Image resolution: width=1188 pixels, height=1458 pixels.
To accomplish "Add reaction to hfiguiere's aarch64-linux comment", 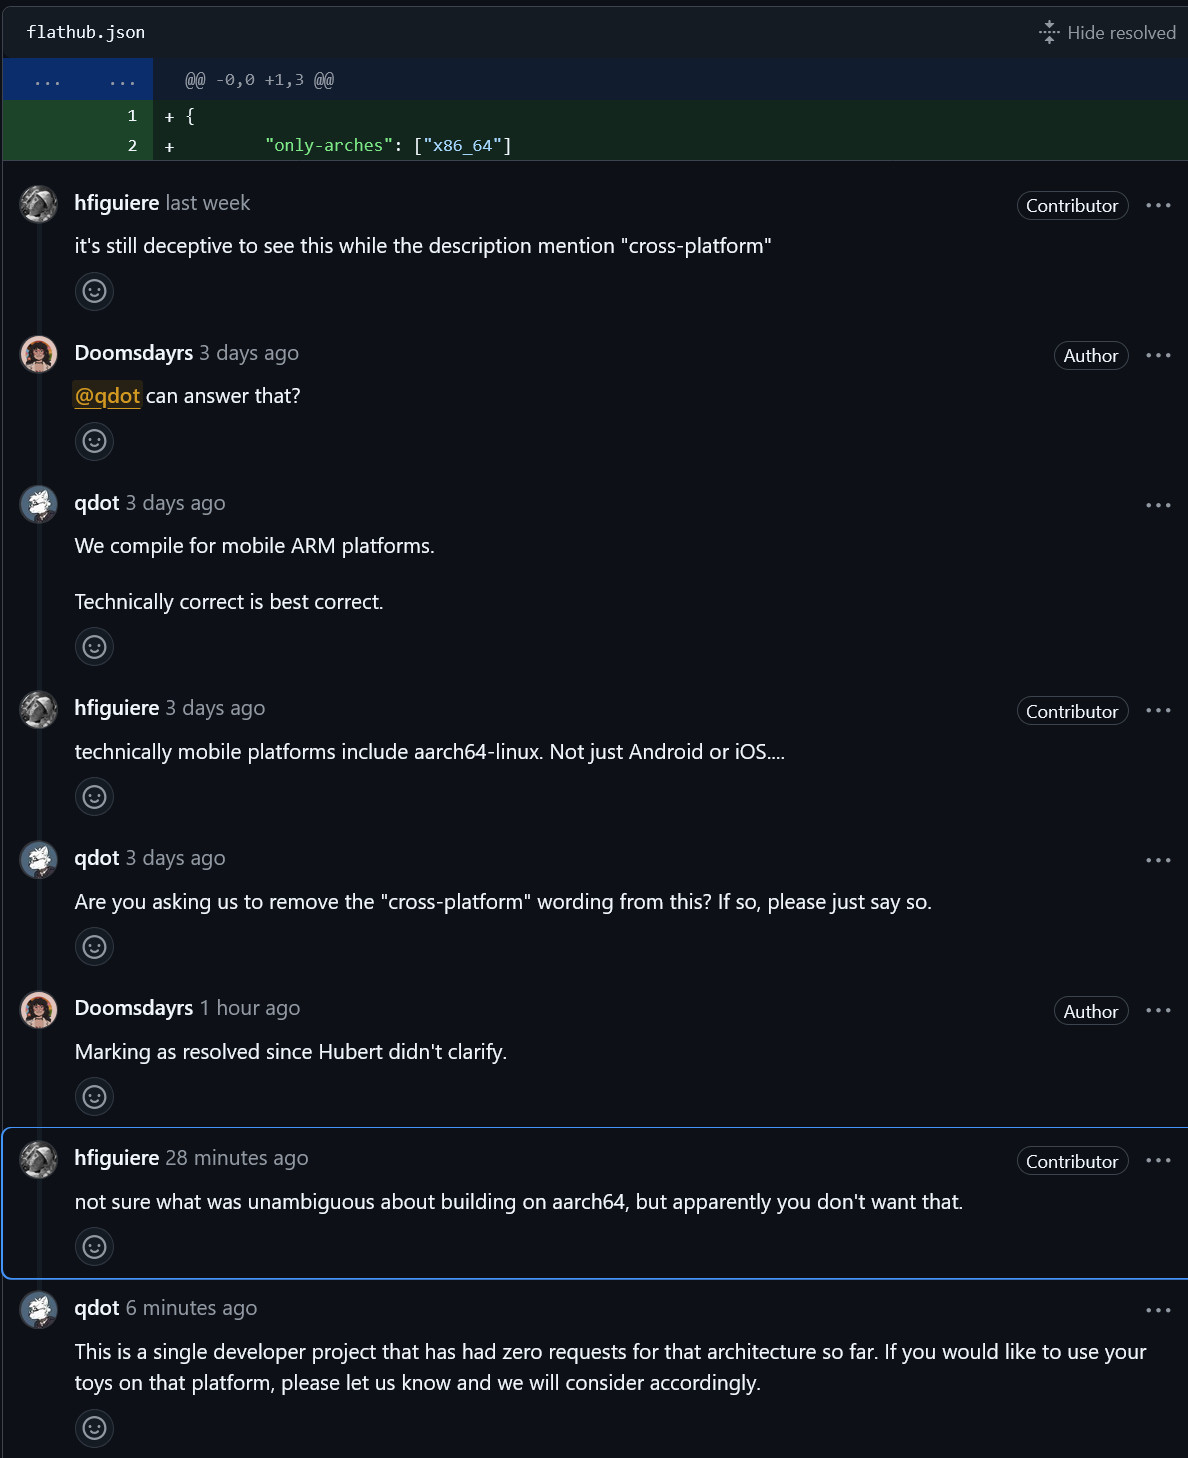I will point(94,797).
